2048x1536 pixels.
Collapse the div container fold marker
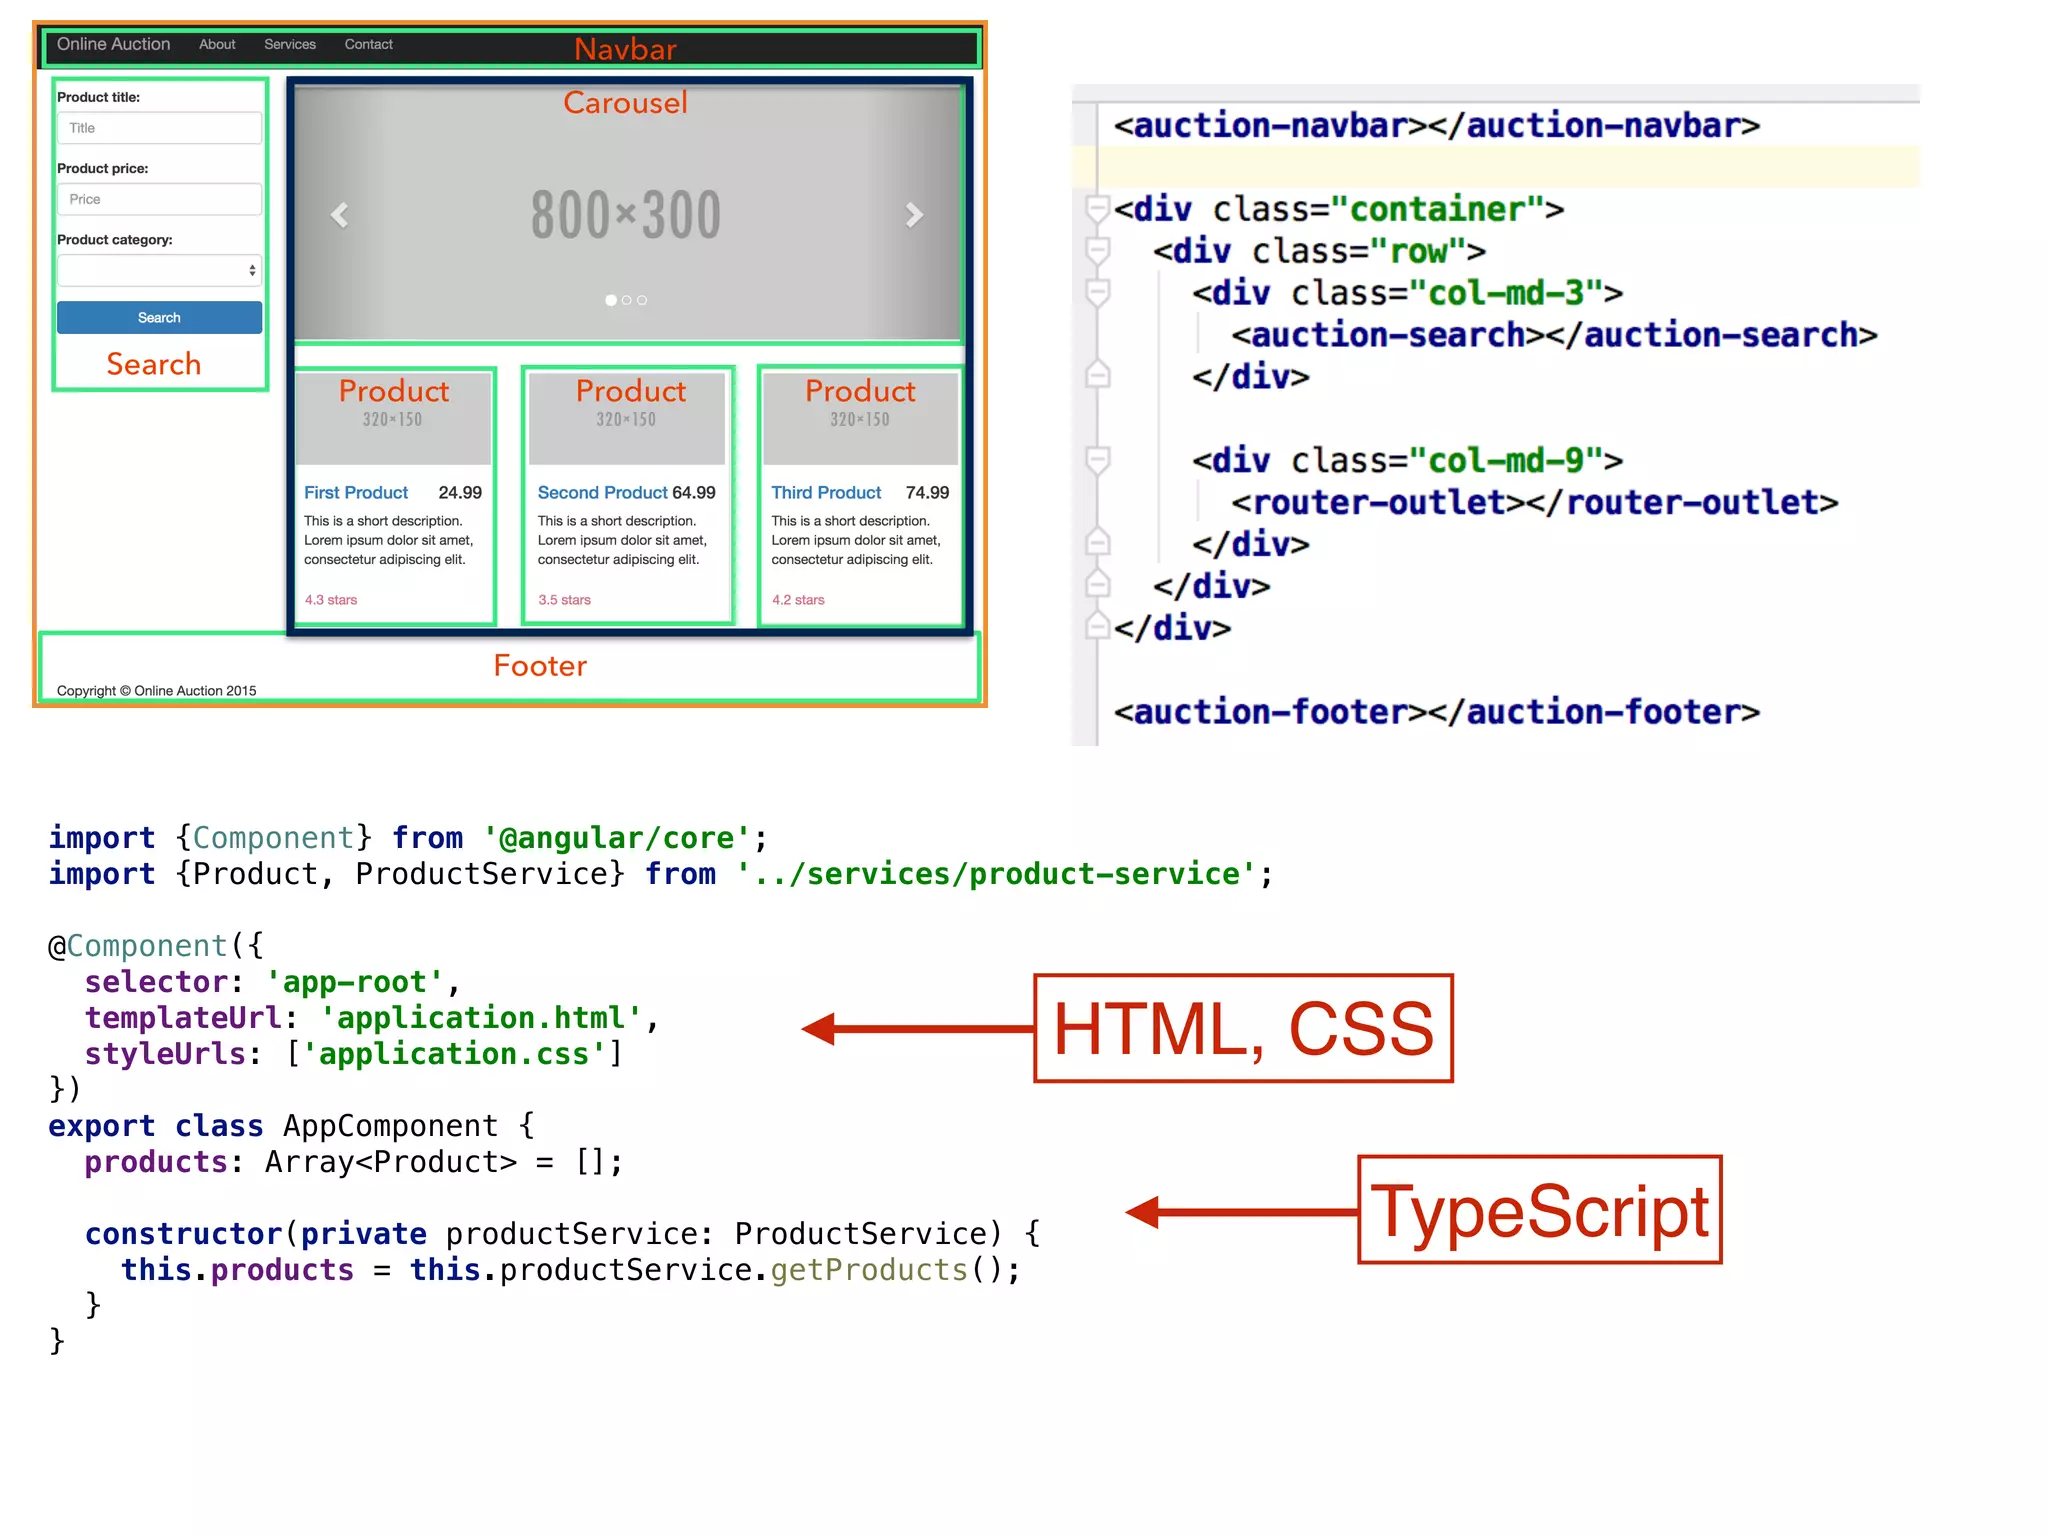click(1098, 209)
